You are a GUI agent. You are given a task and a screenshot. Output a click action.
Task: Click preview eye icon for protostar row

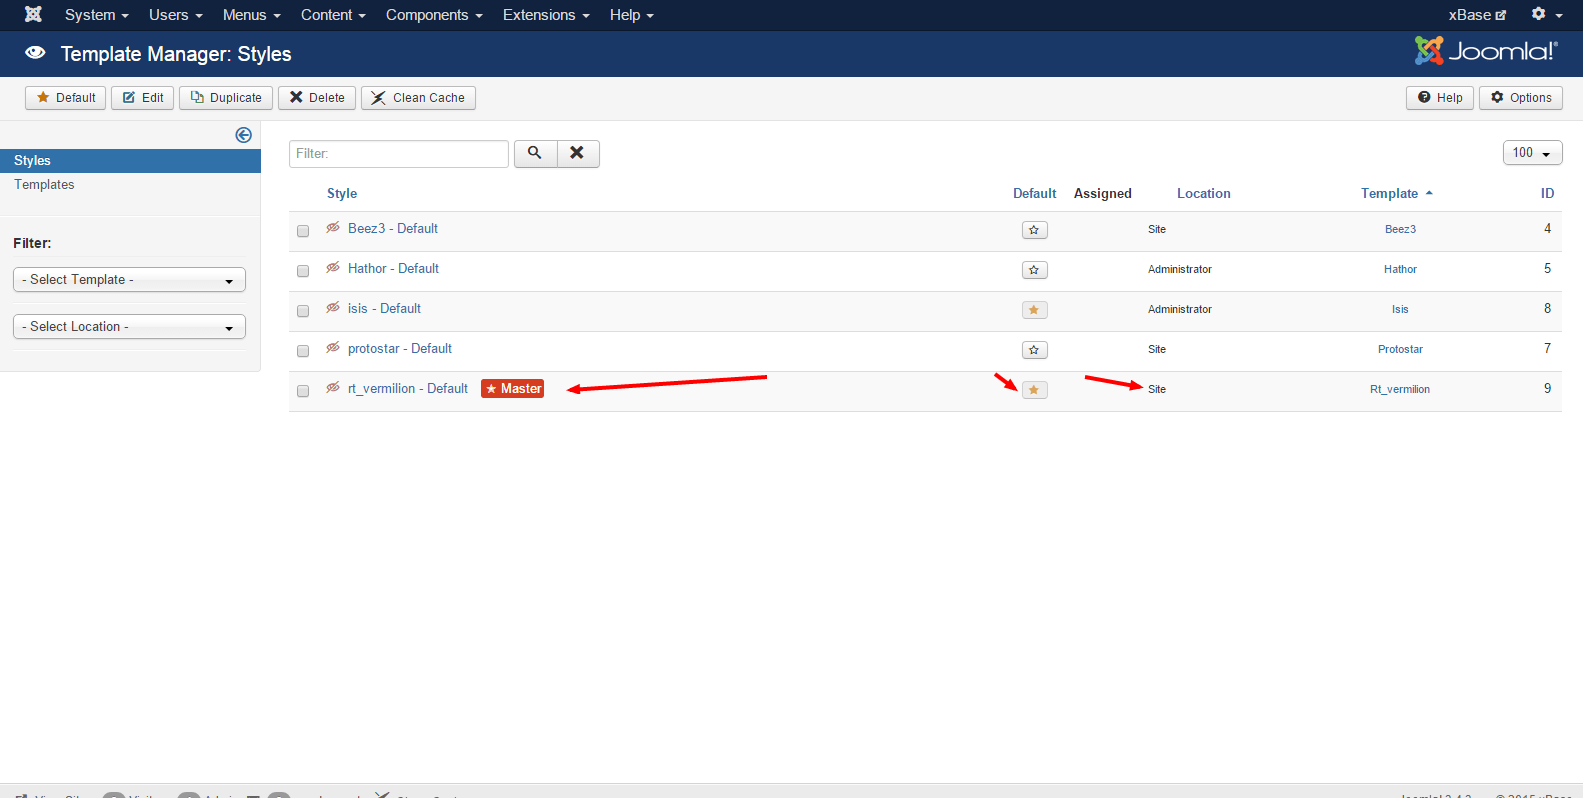coord(333,348)
